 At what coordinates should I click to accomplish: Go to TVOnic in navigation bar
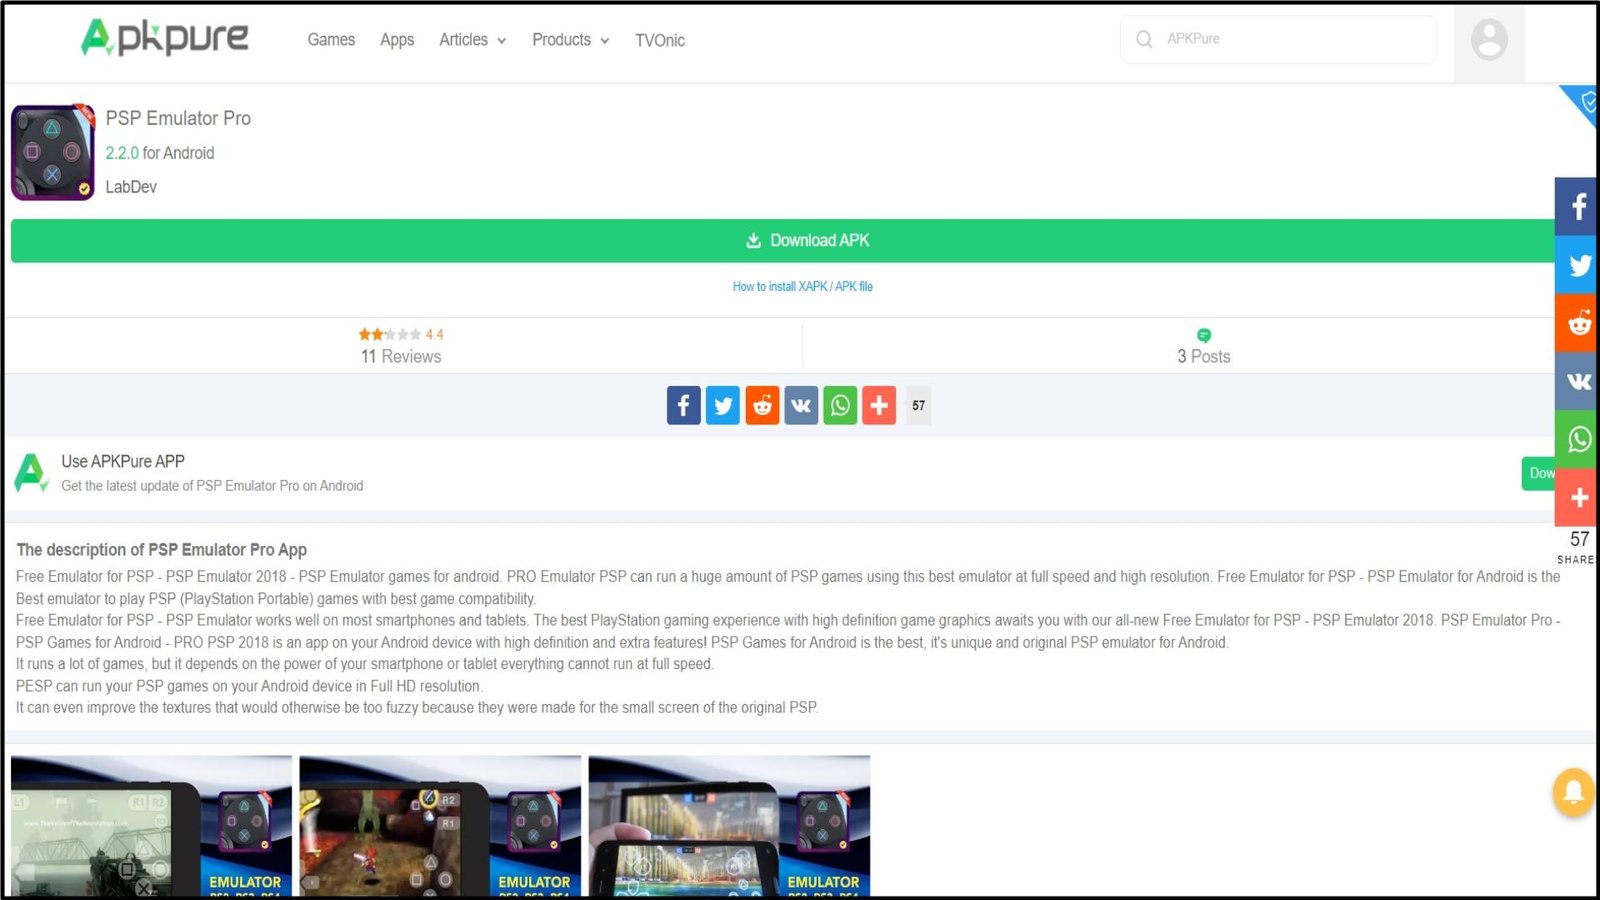click(660, 40)
